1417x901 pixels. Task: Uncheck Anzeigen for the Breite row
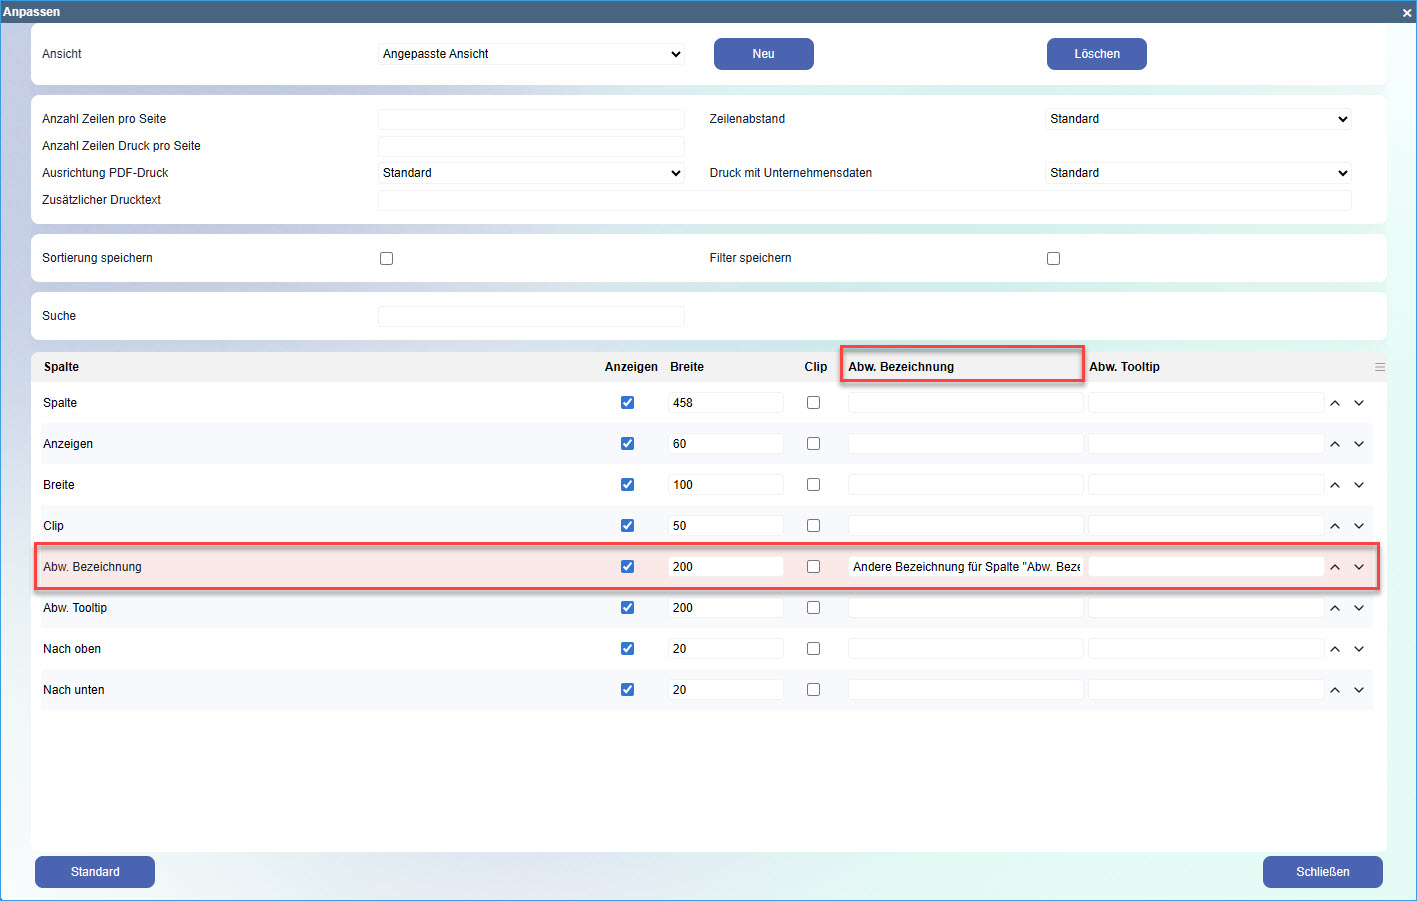(x=627, y=485)
